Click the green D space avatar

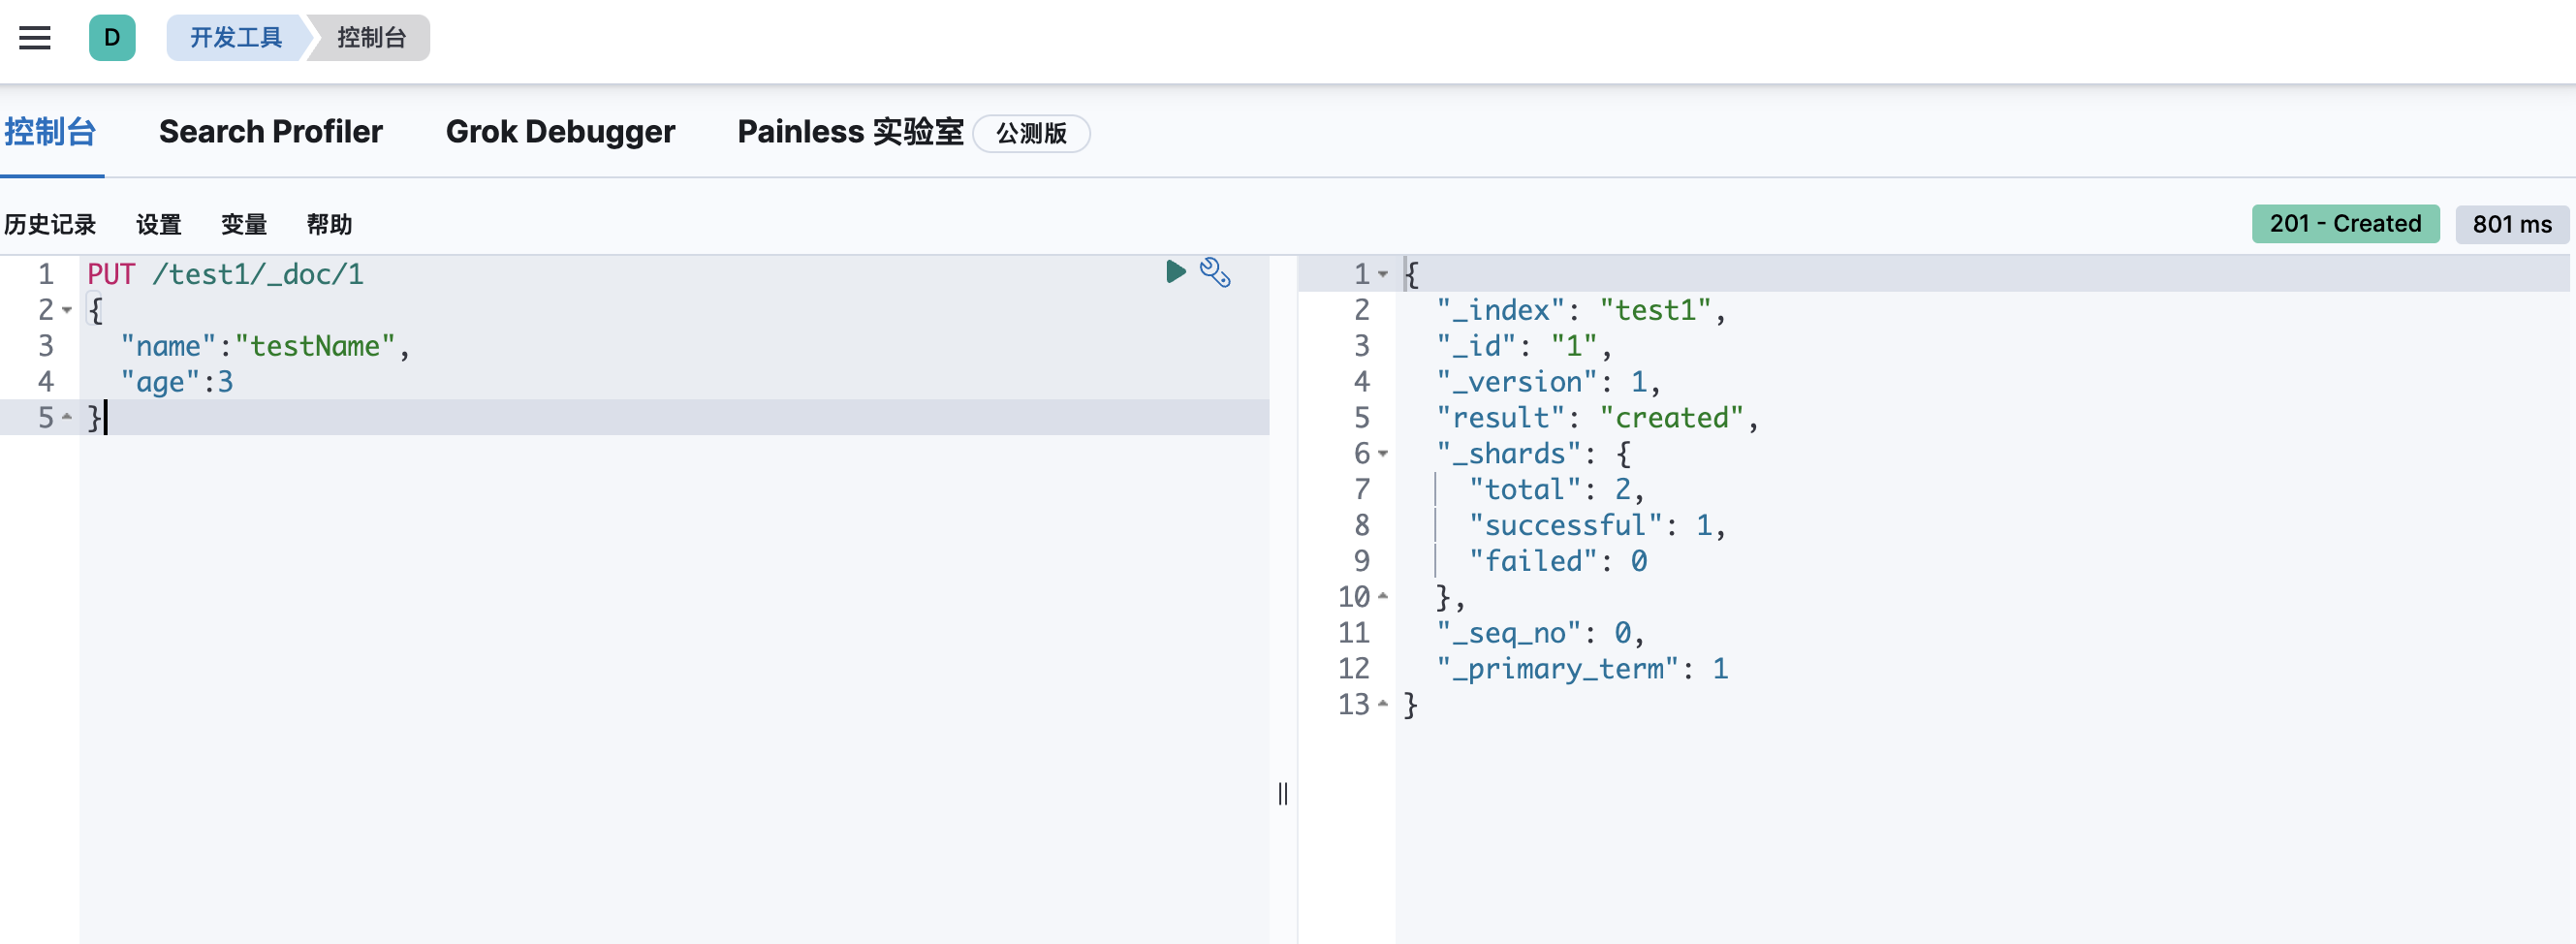(x=112, y=38)
